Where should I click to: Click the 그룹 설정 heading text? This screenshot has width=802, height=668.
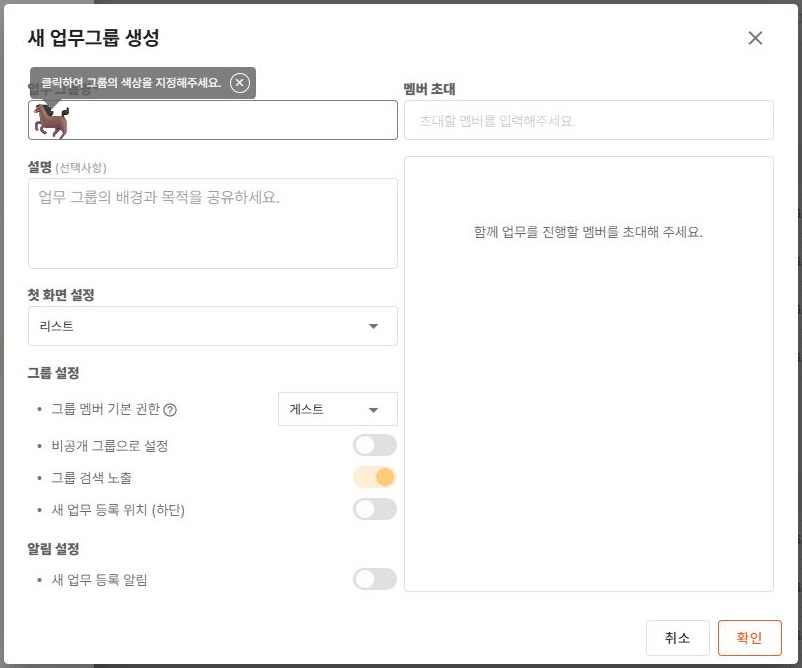pyautogui.click(x=53, y=373)
